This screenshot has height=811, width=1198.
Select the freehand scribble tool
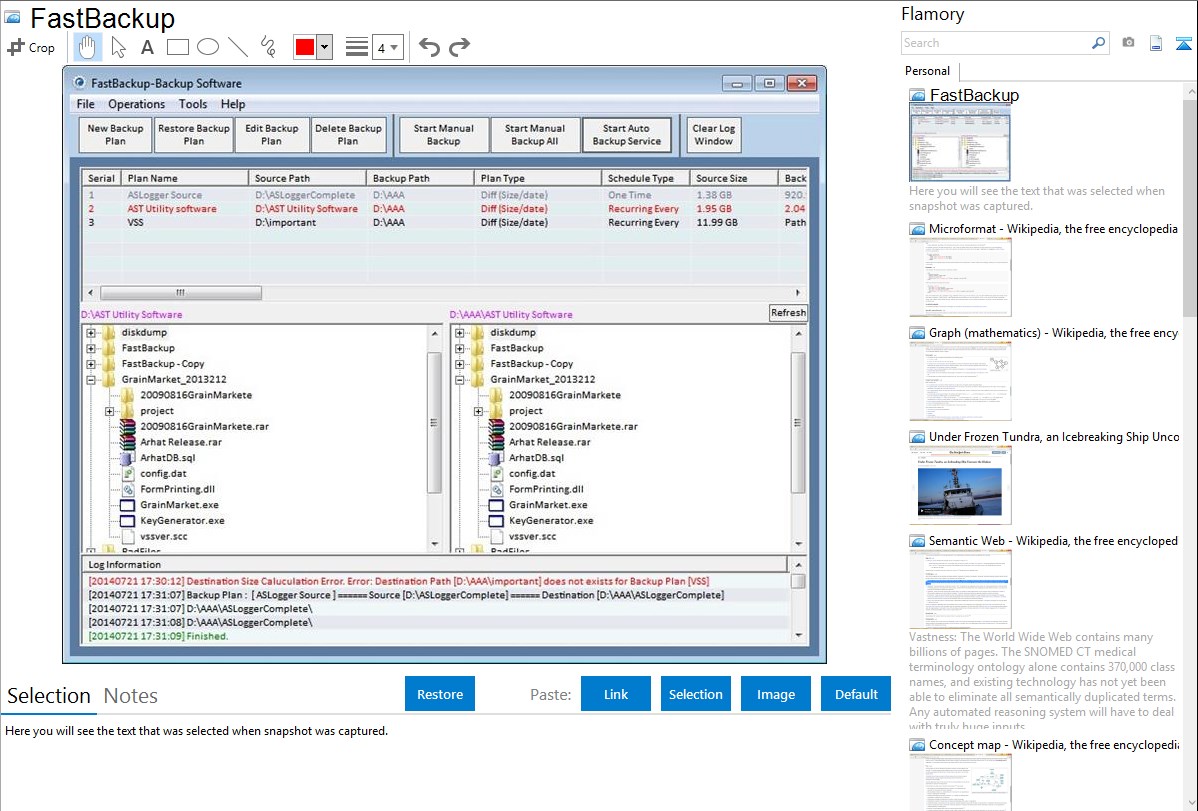[268, 47]
